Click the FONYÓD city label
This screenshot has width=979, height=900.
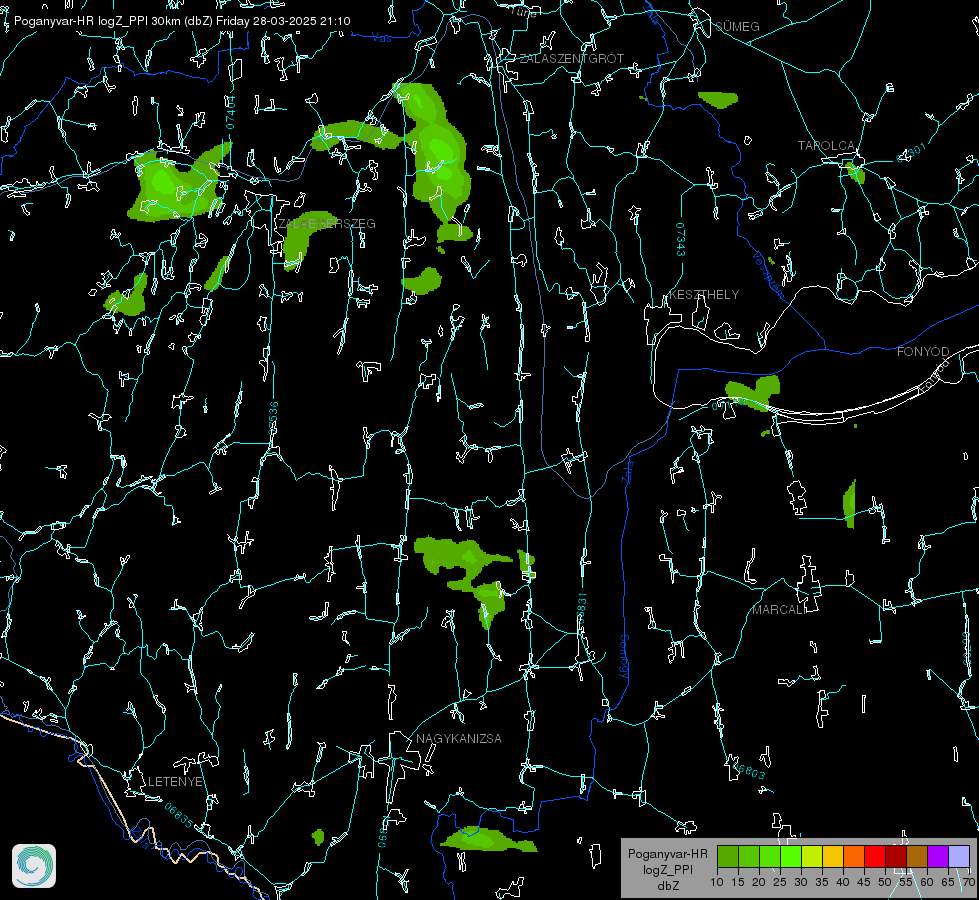[x=923, y=352]
